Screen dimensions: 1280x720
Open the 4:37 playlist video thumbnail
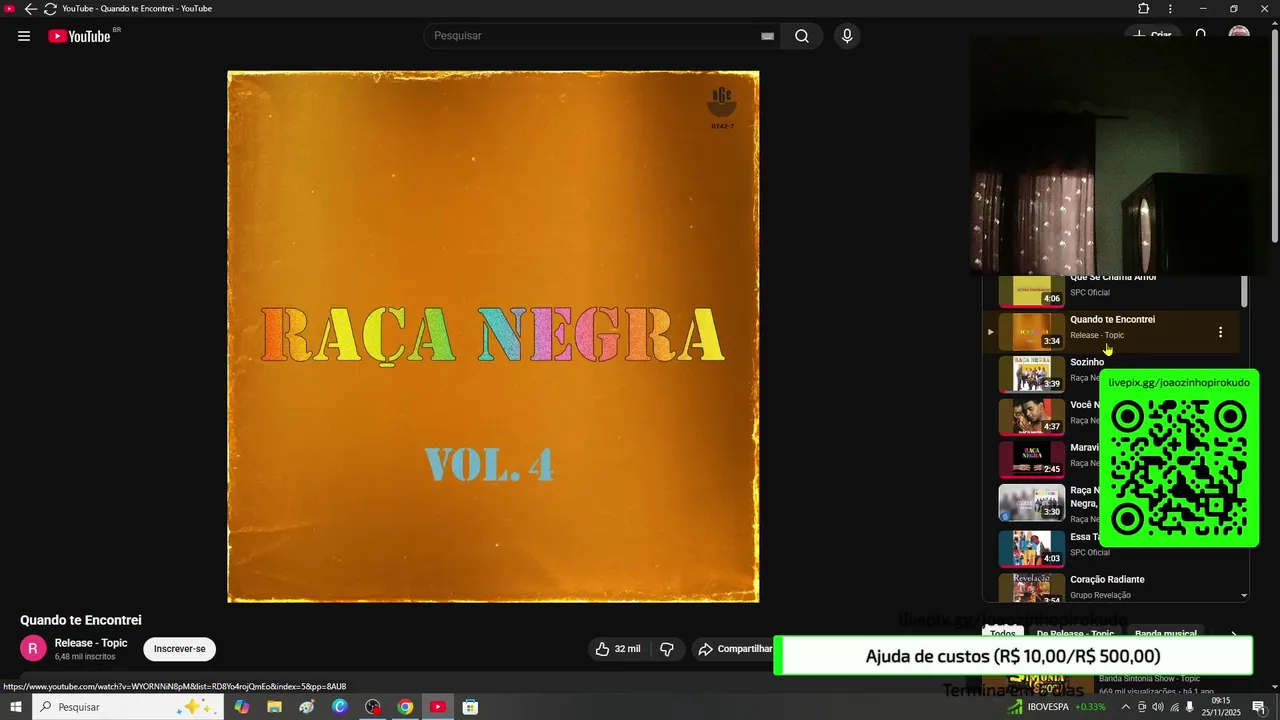[x=1031, y=417]
